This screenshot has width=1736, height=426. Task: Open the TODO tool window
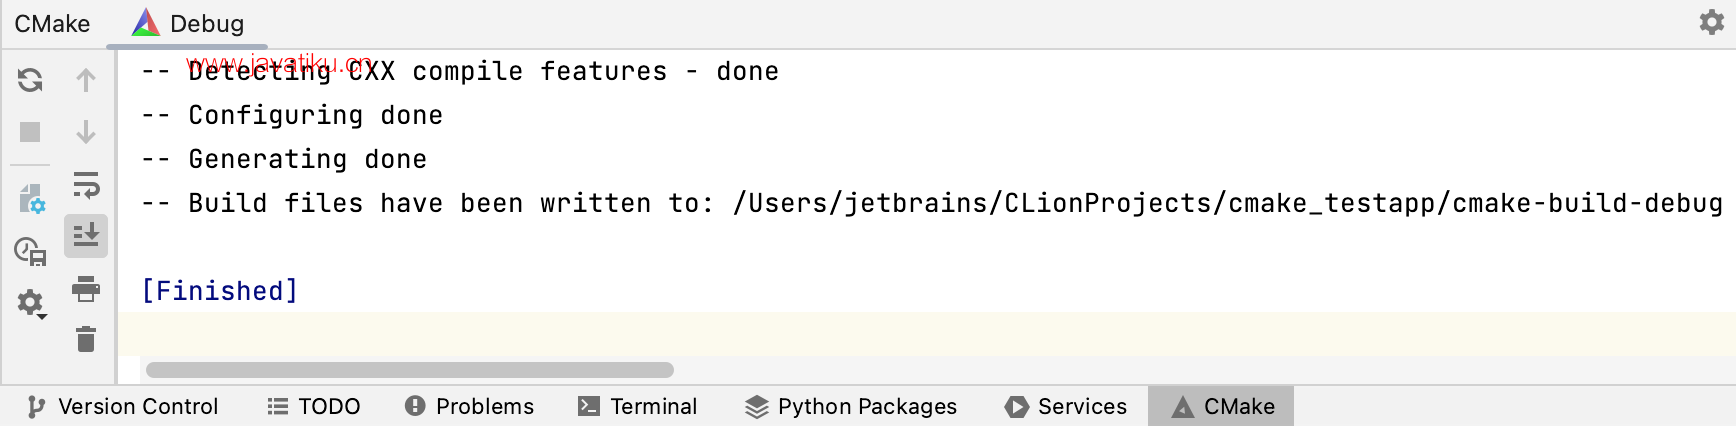click(314, 406)
